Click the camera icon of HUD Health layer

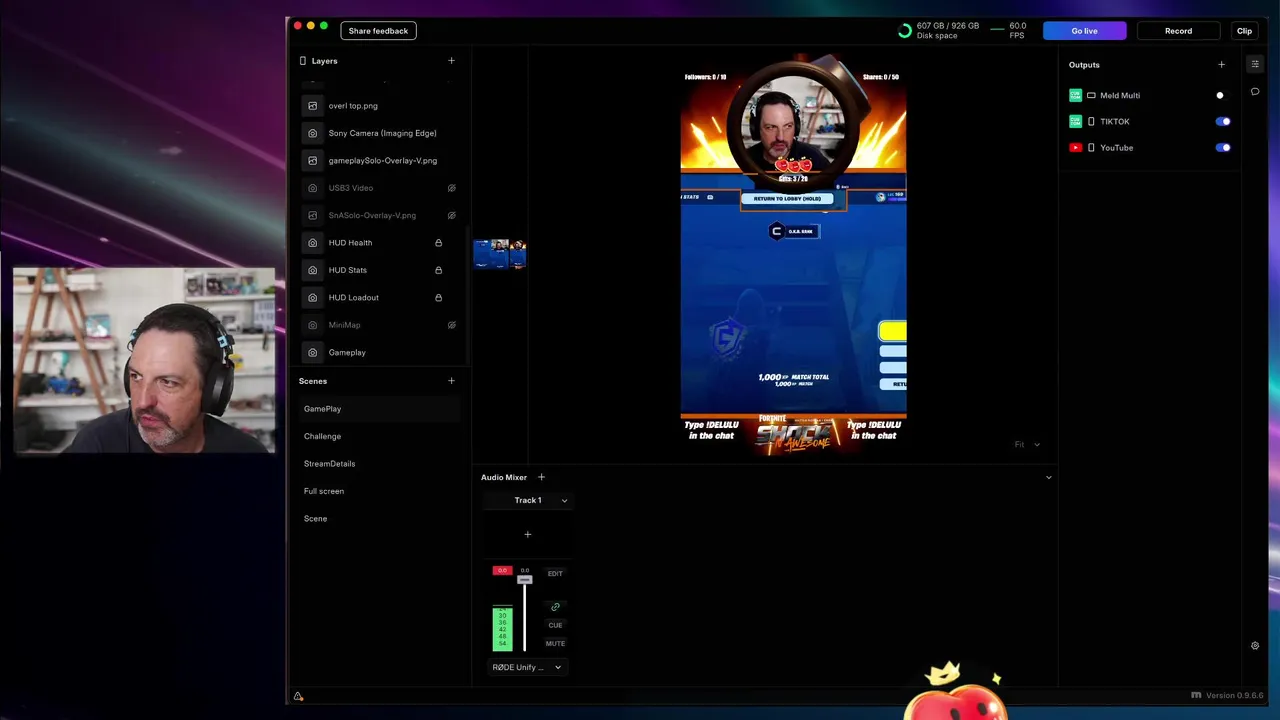(313, 243)
